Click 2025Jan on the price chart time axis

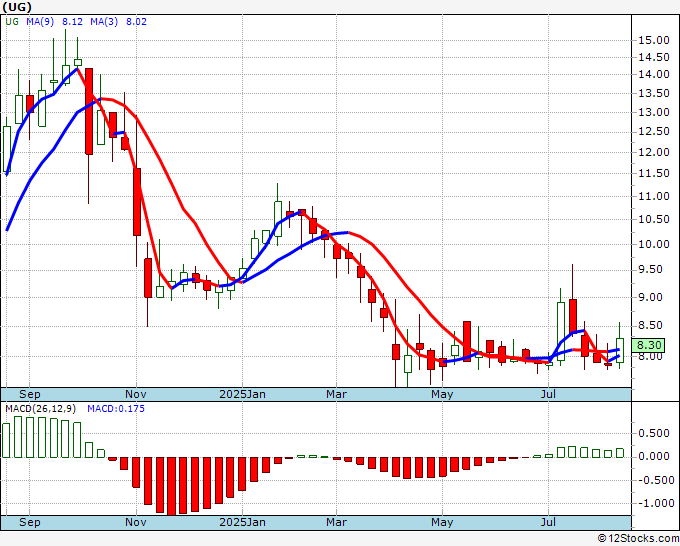pos(242,394)
